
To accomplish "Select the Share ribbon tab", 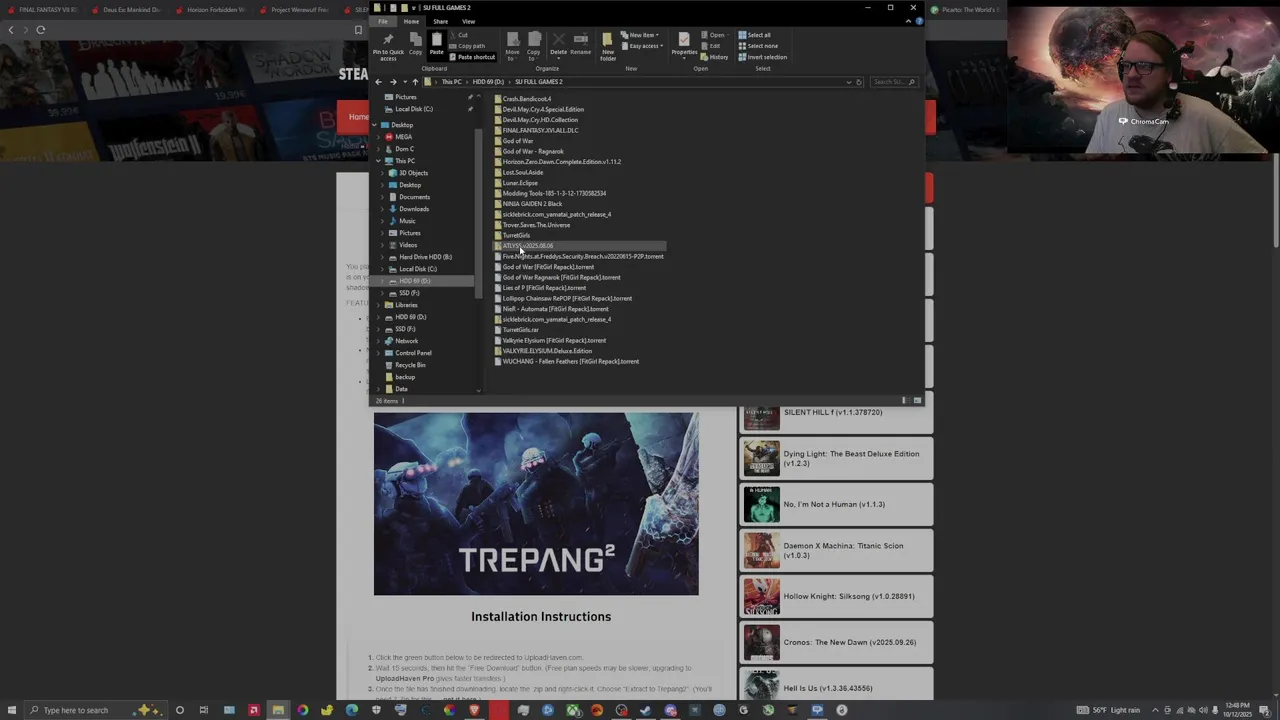I will [440, 21].
